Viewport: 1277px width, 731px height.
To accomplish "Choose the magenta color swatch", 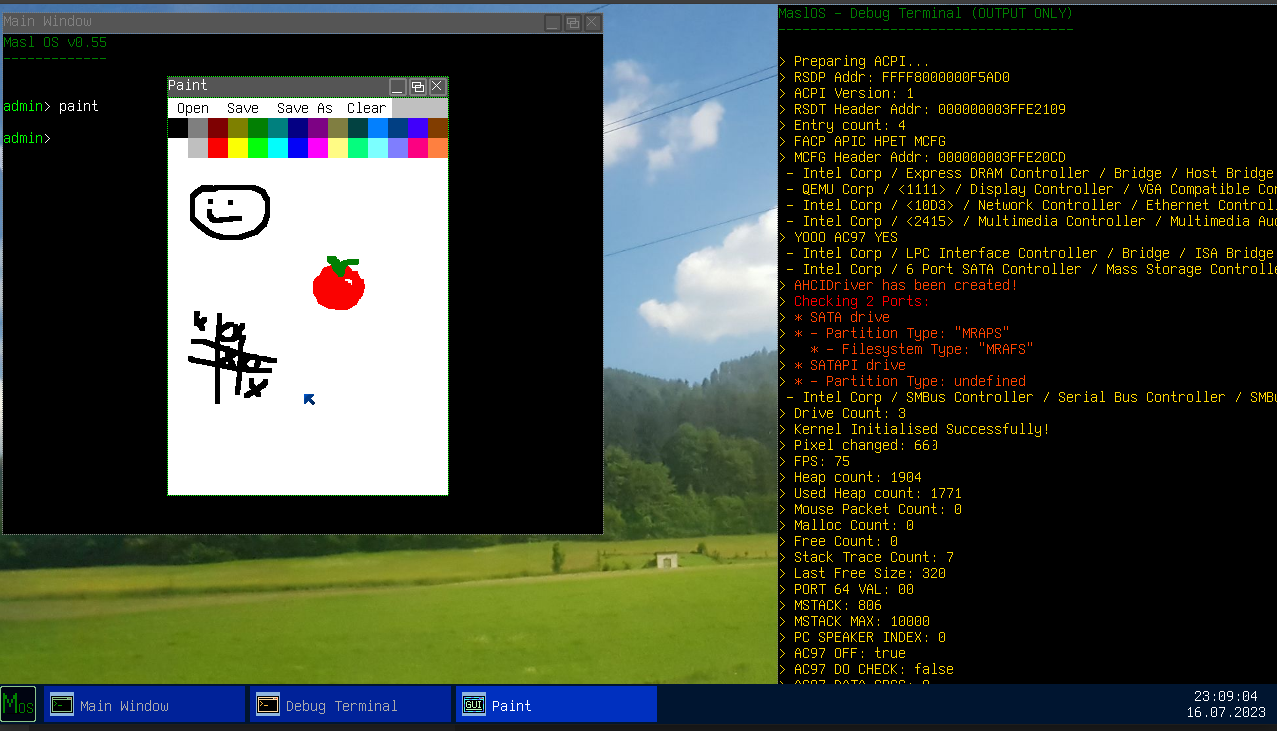I will click(318, 148).
